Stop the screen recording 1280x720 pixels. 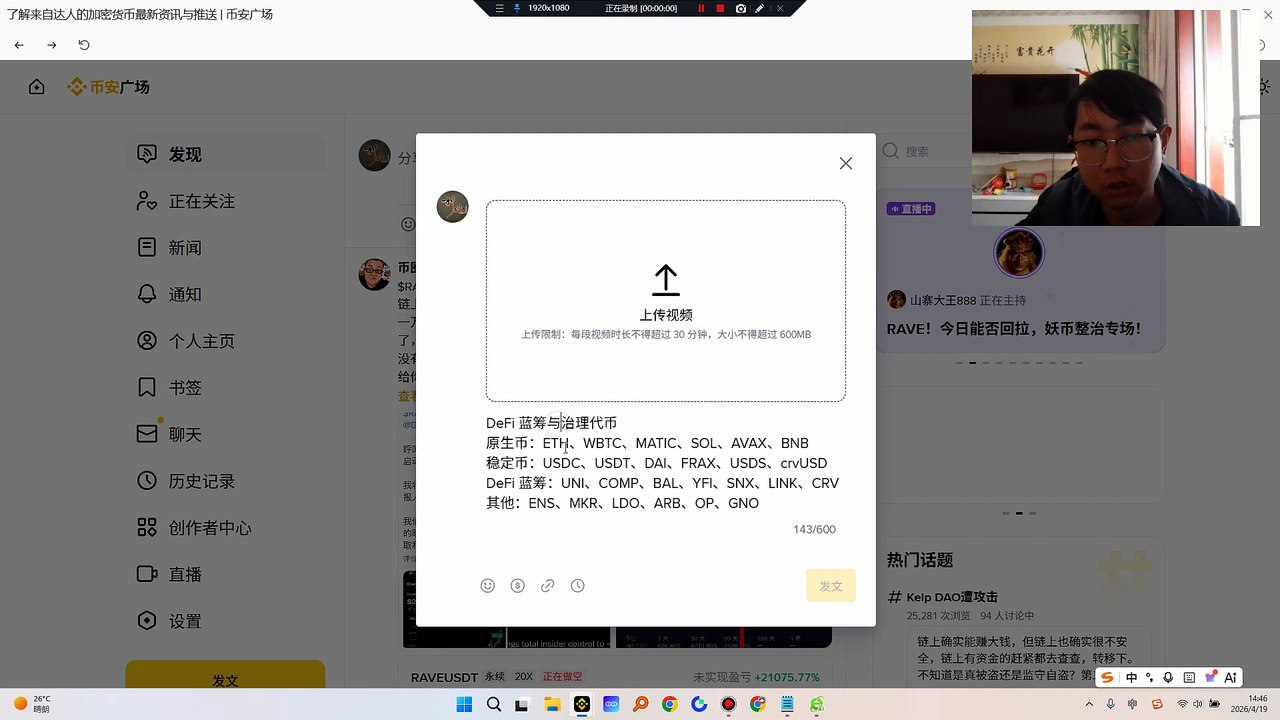(720, 8)
